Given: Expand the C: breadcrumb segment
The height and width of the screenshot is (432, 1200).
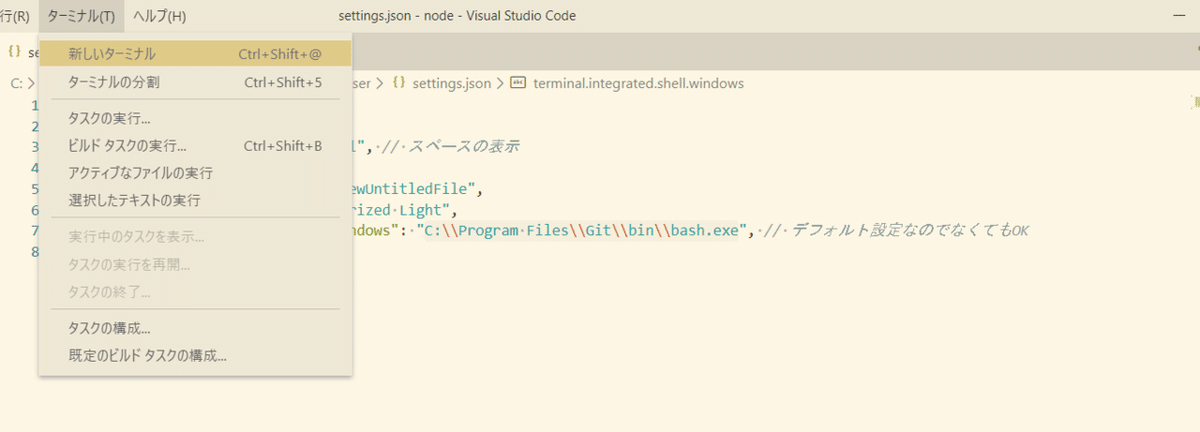Looking at the screenshot, I should pyautogui.click(x=17, y=84).
